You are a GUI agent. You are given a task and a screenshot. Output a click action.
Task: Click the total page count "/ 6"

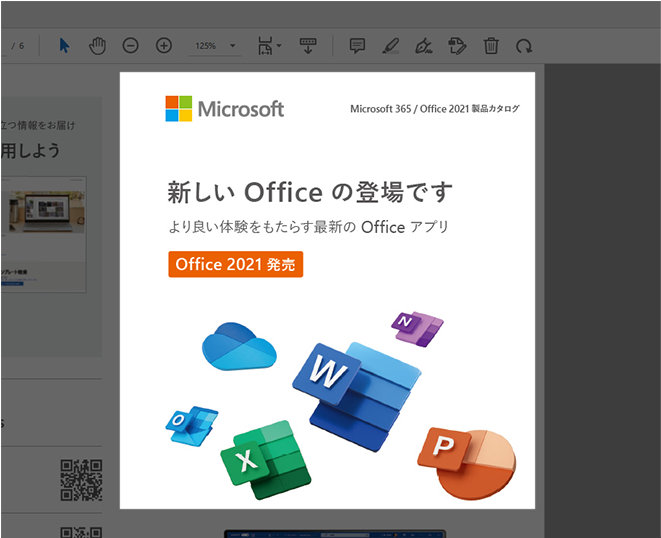tap(18, 46)
